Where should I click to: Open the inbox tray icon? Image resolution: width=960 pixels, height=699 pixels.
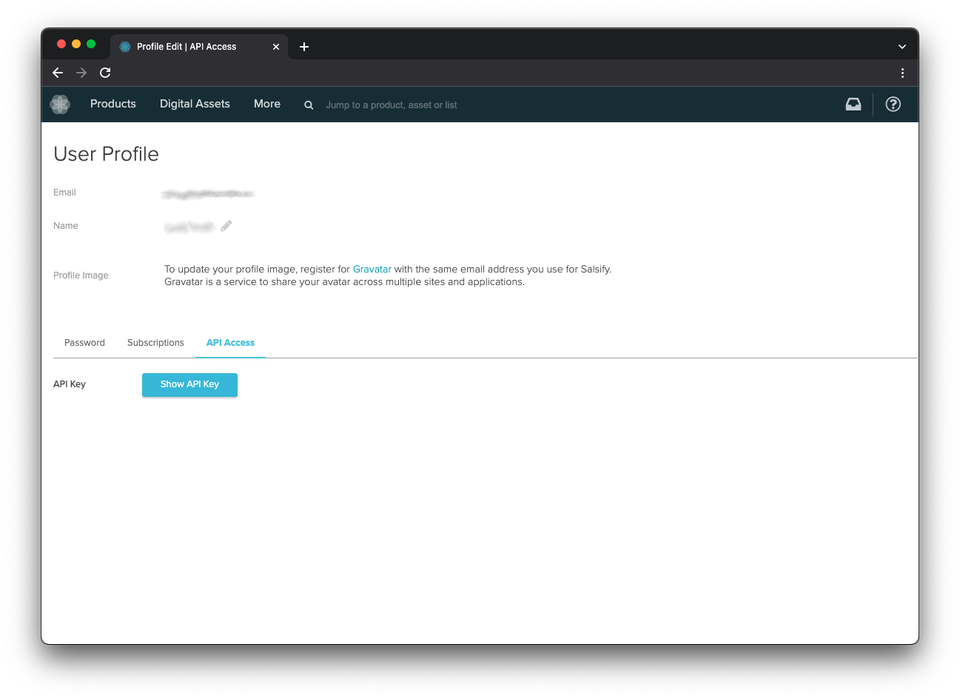pyautogui.click(x=853, y=104)
